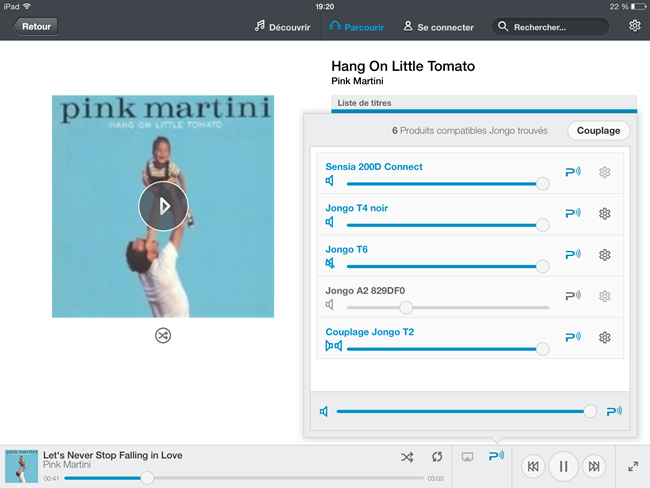Click the Rechercher search field
The image size is (650, 488).
(551, 27)
